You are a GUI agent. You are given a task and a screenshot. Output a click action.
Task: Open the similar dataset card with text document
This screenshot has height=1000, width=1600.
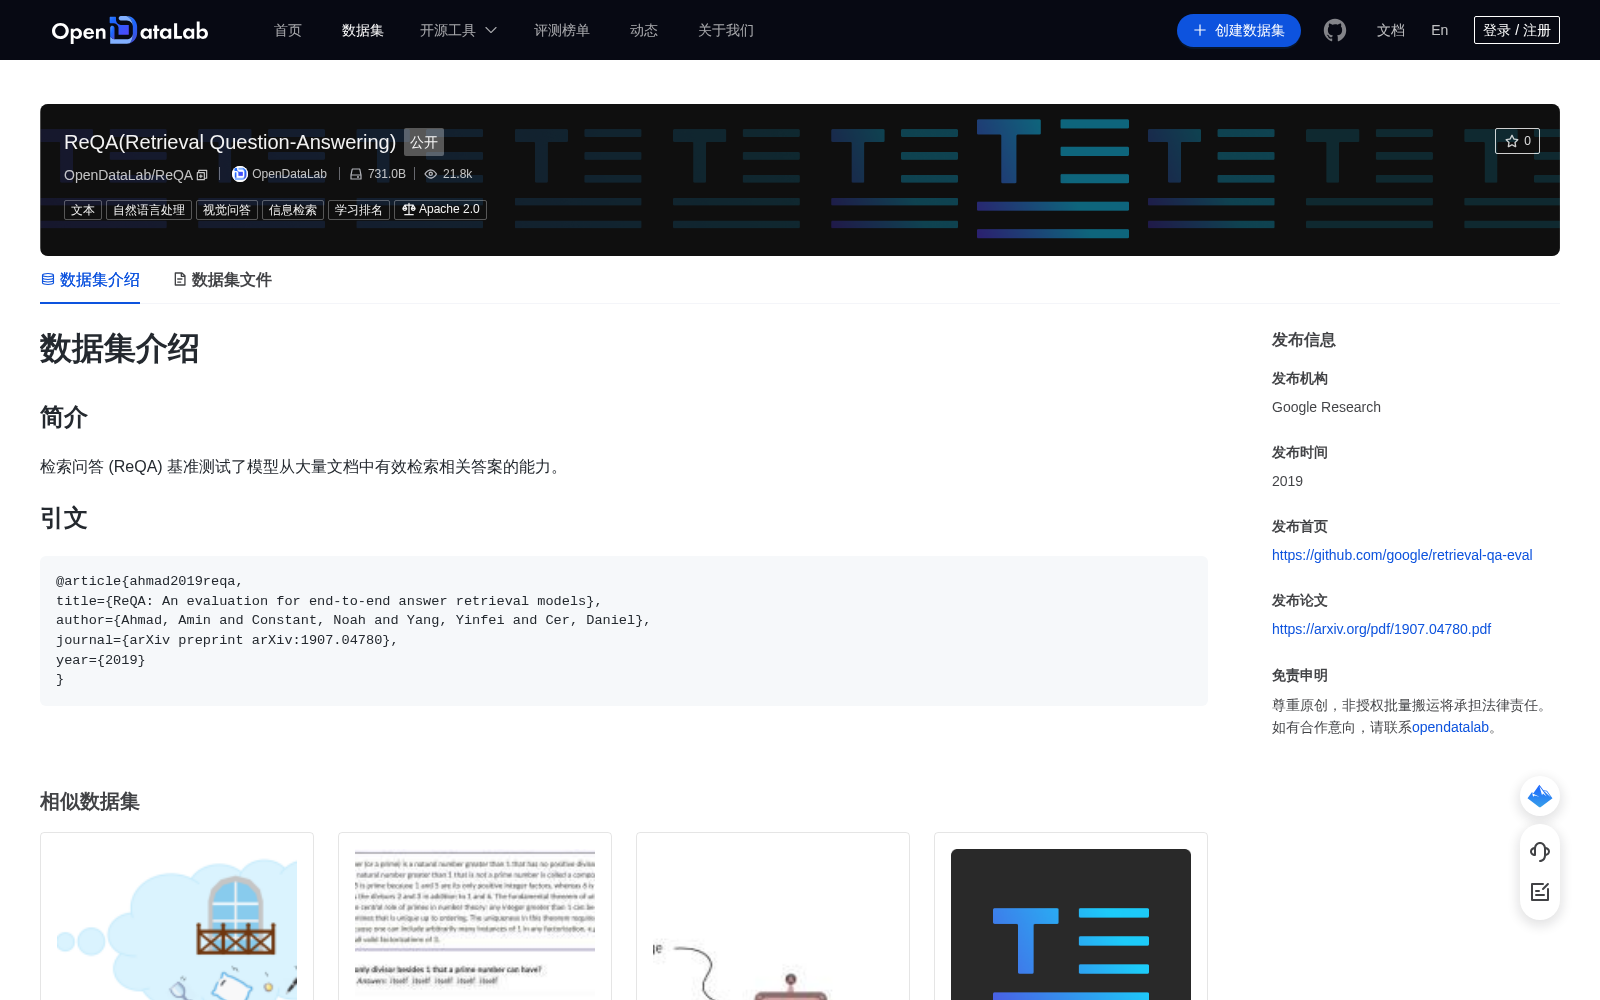[x=475, y=916]
